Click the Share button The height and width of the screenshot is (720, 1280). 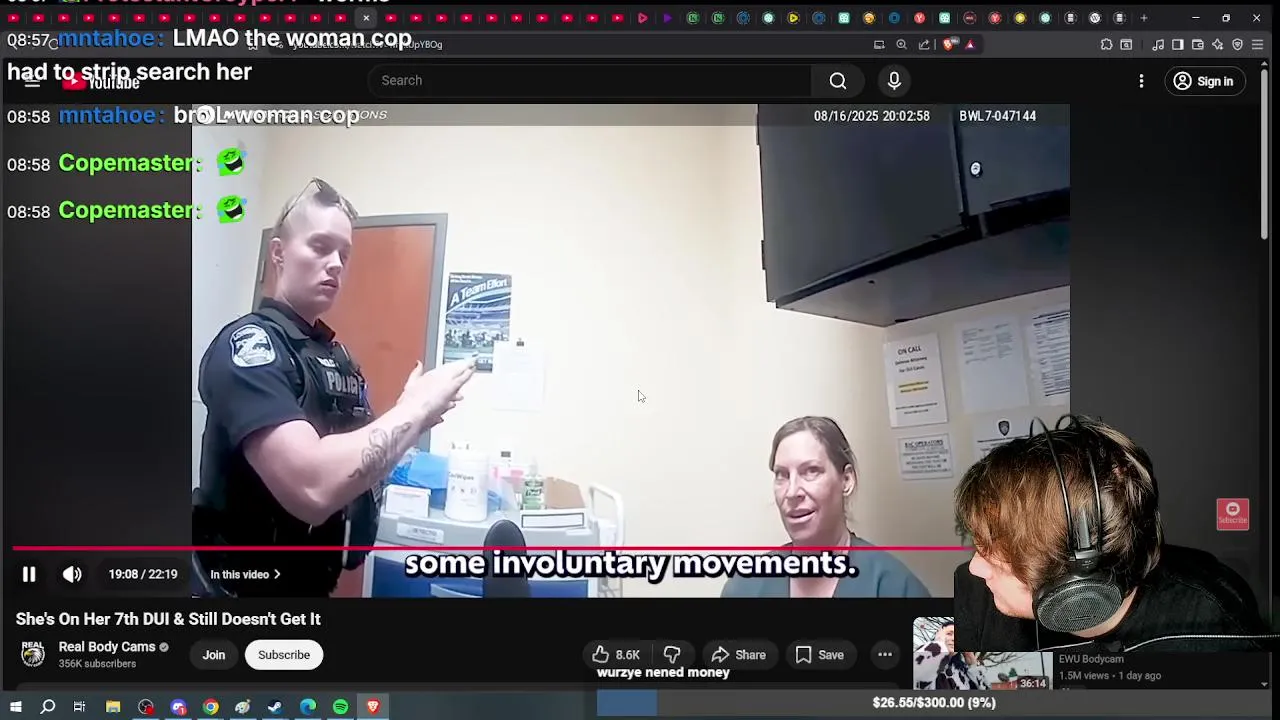tap(738, 655)
